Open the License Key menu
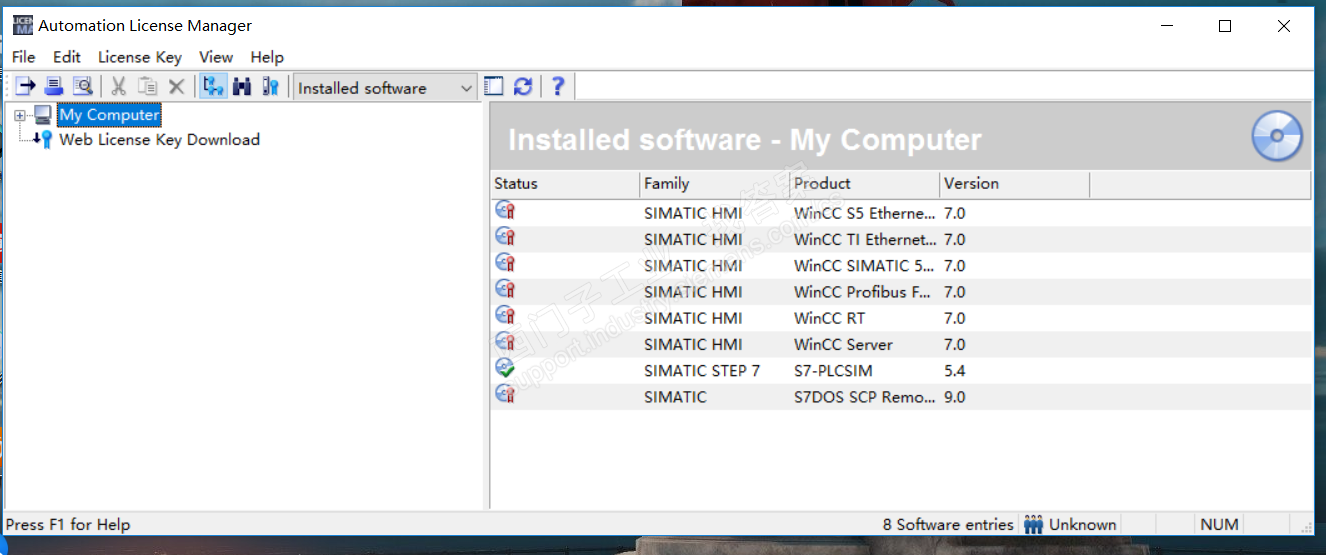1326x555 pixels. [140, 57]
